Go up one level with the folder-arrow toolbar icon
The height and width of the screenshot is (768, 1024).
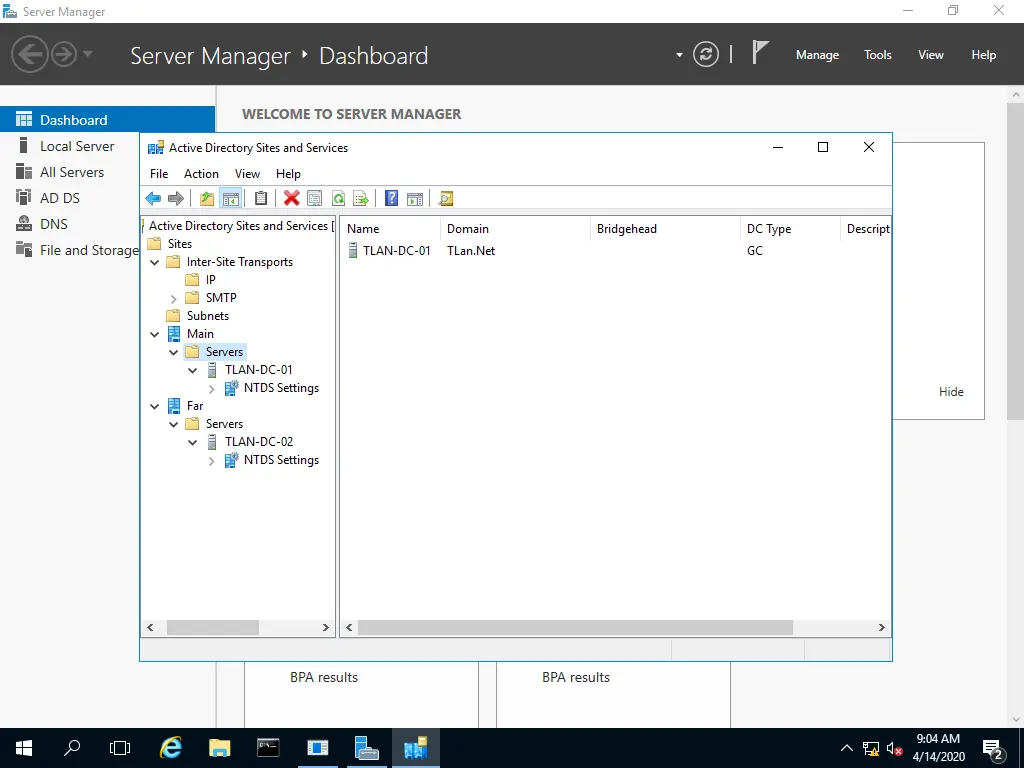[207, 199]
